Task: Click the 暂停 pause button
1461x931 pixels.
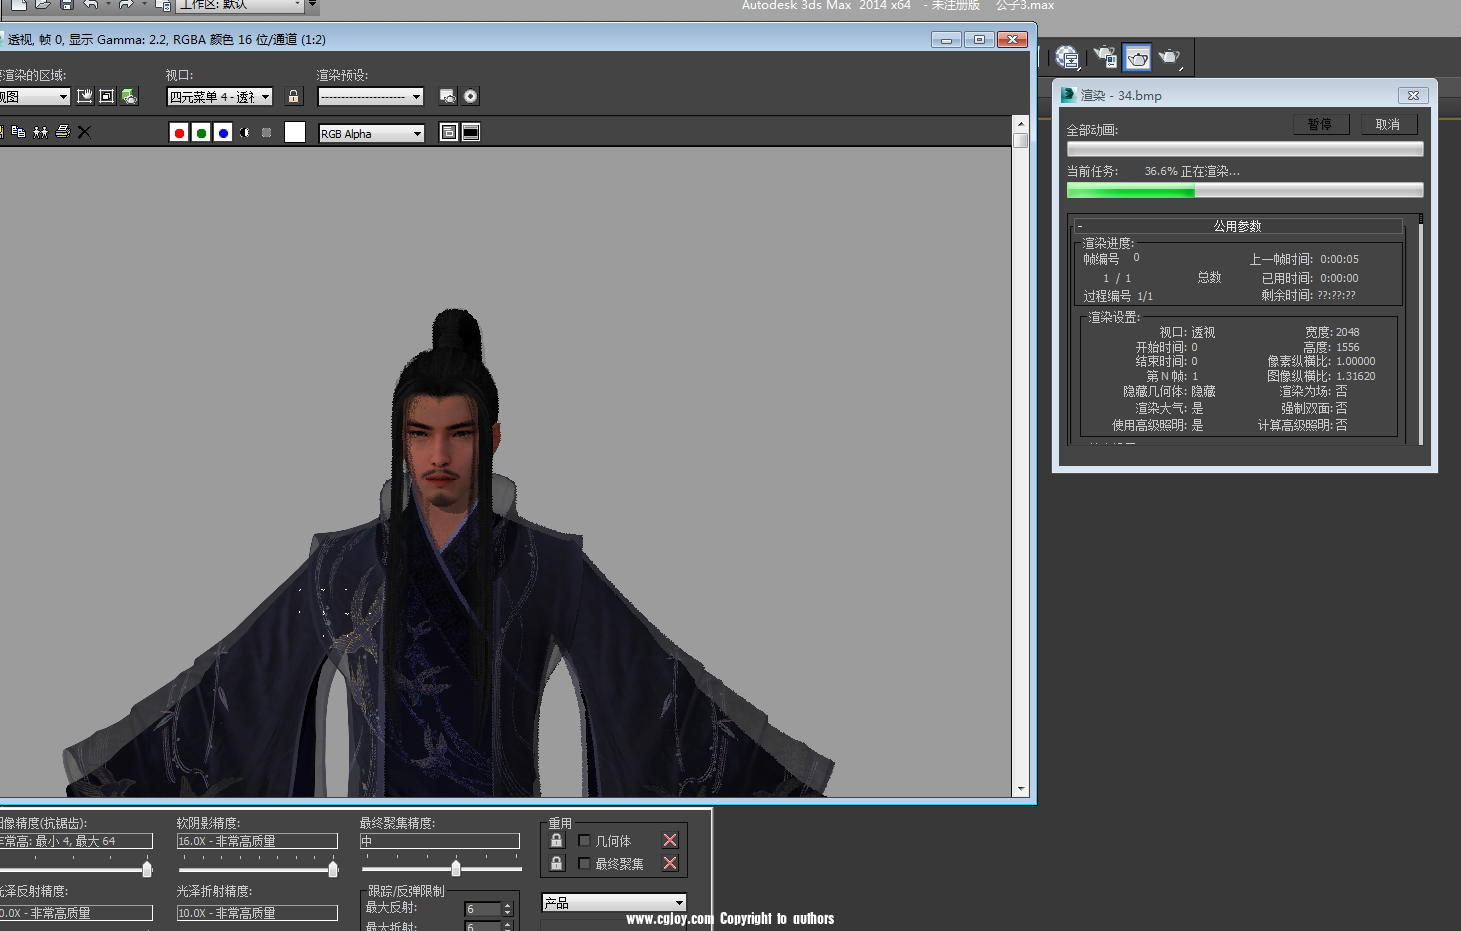Action: point(1320,124)
